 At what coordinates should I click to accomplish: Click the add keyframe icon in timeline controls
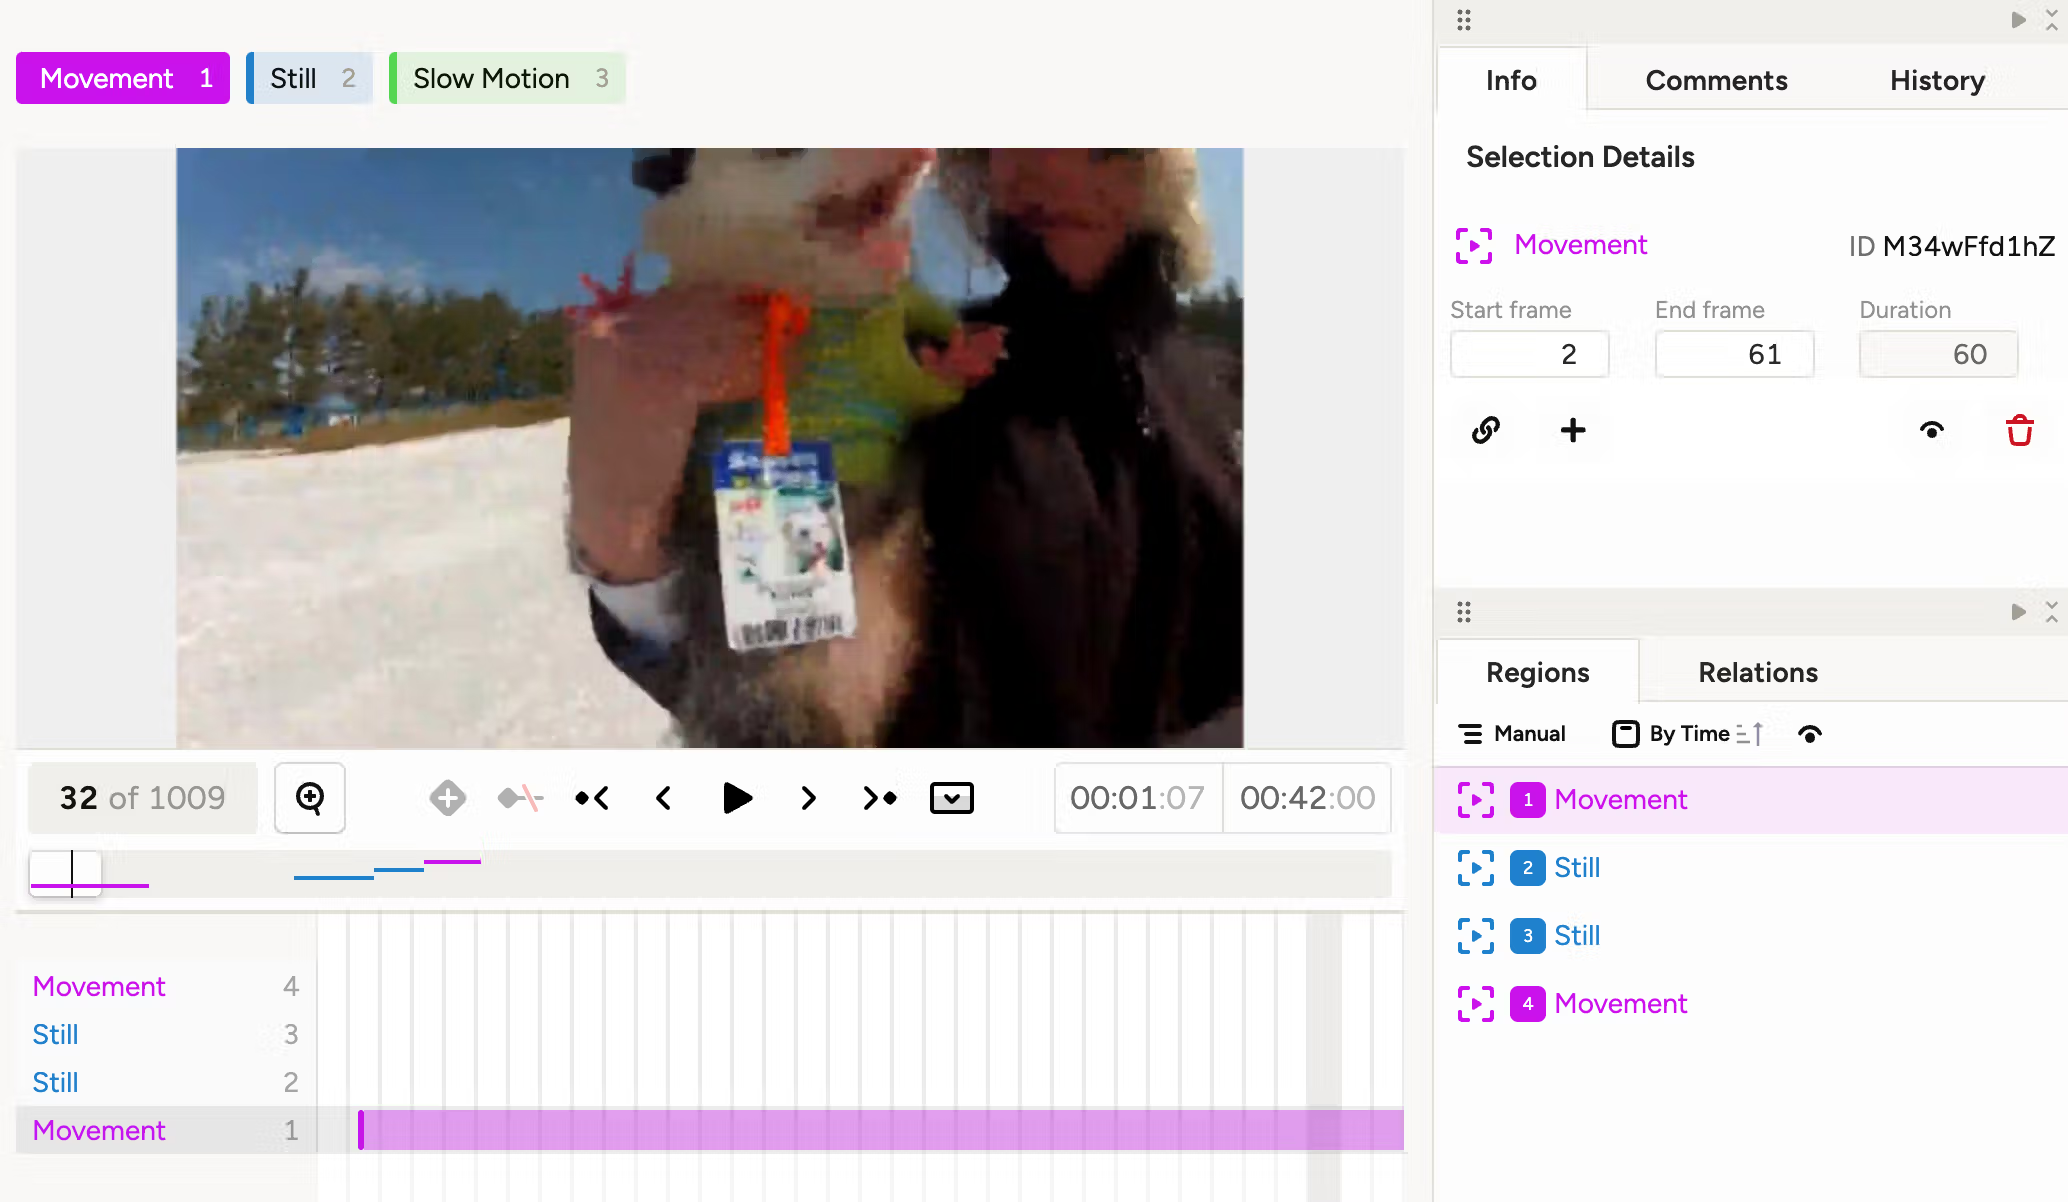click(448, 797)
